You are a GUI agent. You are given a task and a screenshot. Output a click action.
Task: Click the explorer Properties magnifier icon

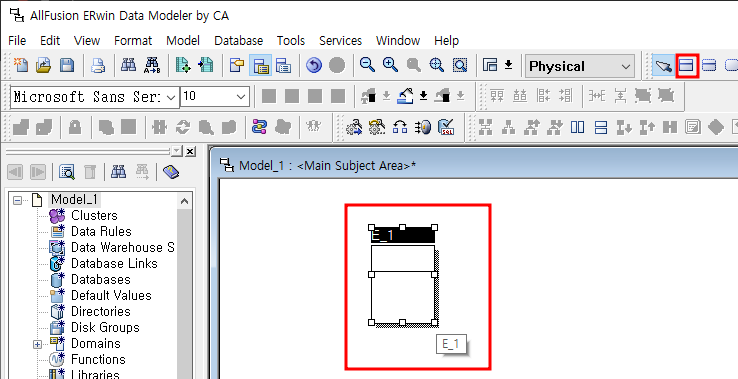67,172
